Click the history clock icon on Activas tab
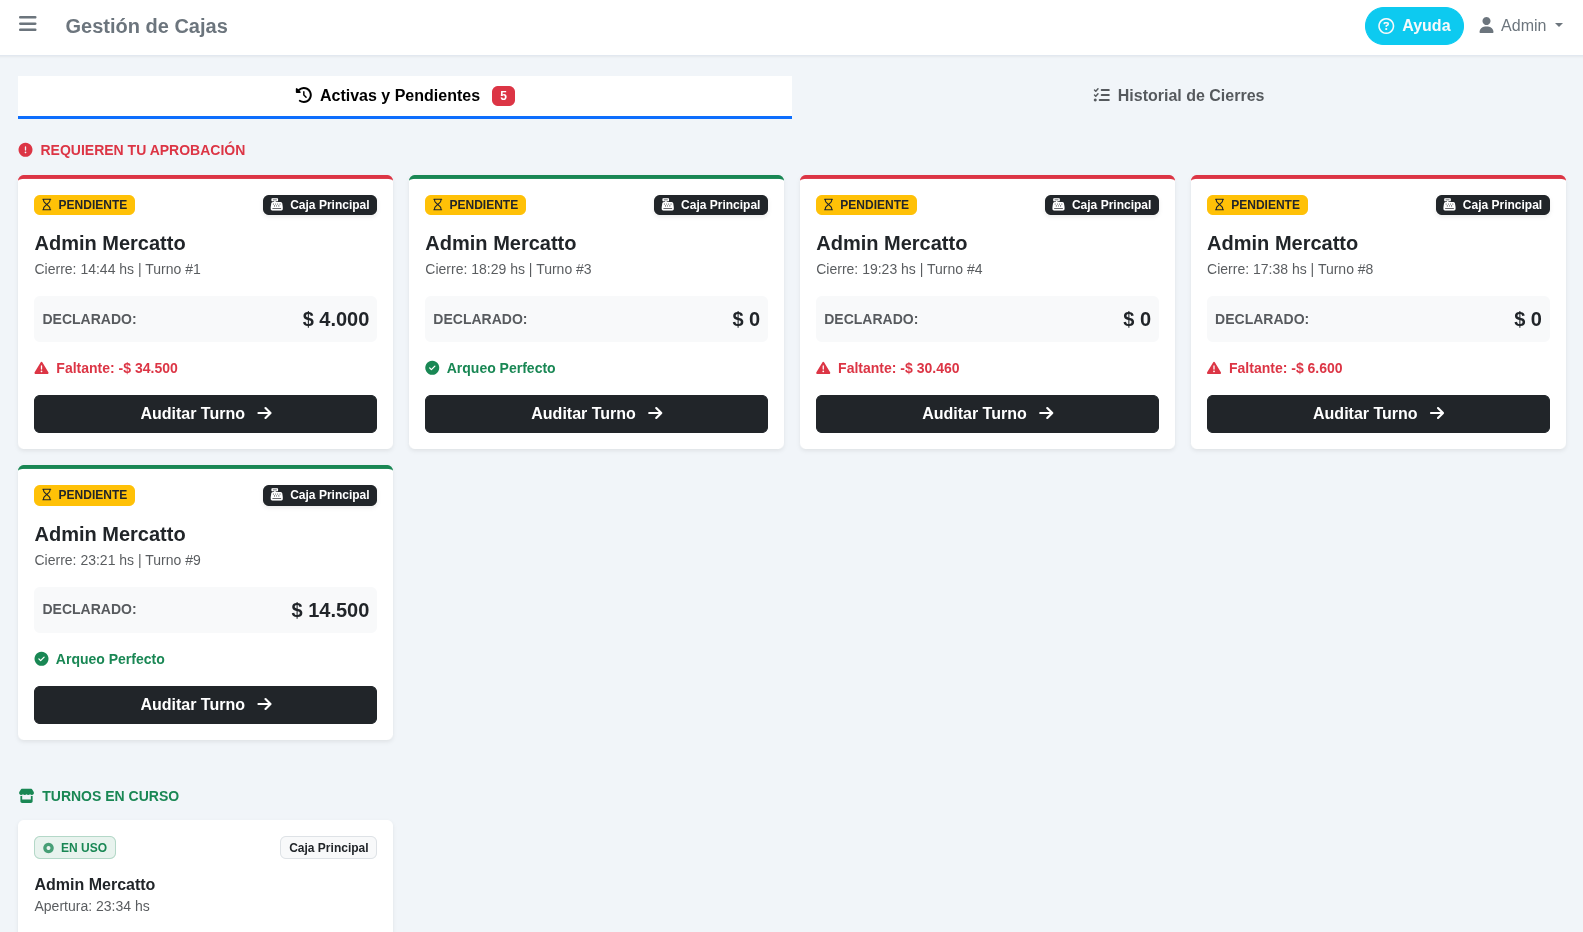The height and width of the screenshot is (932, 1583). (304, 95)
